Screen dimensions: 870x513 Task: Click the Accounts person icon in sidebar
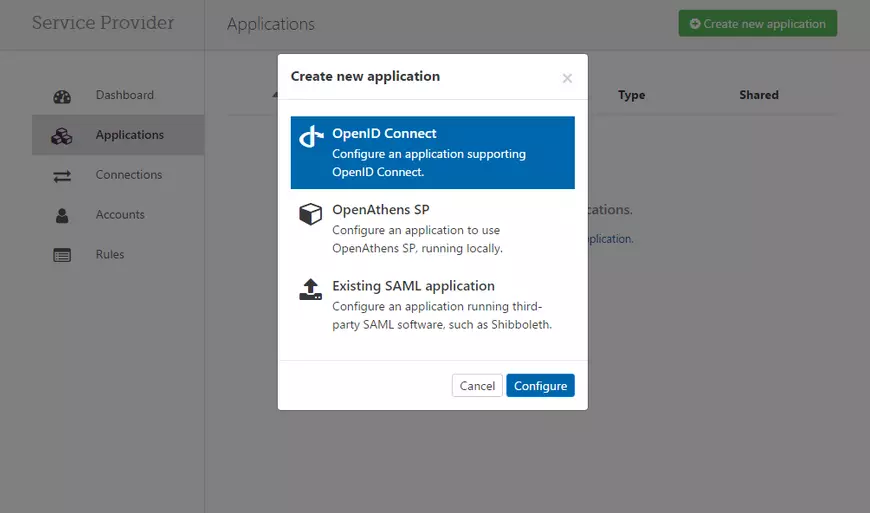[62, 216]
